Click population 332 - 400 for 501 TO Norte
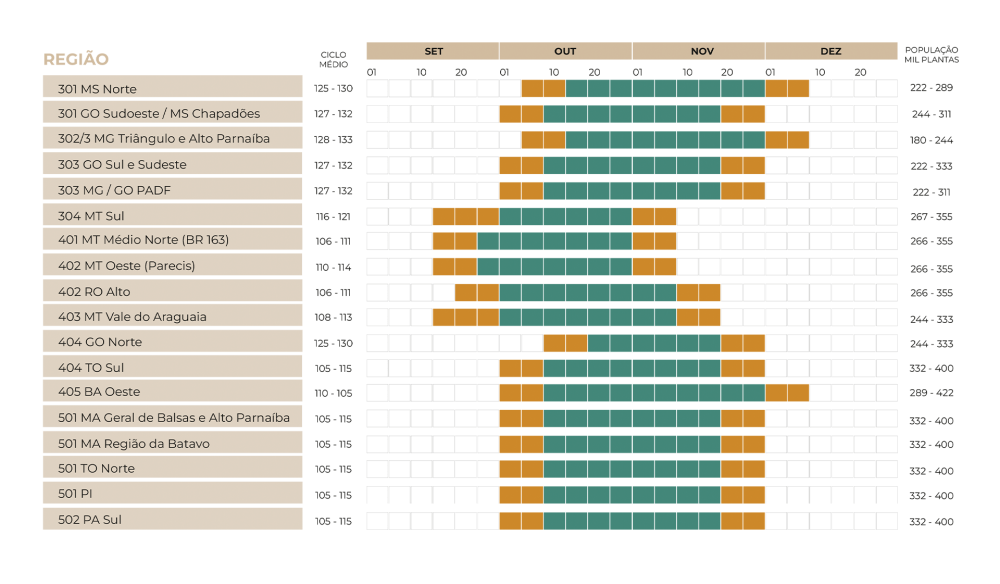The width and height of the screenshot is (1000, 584). click(x=932, y=471)
